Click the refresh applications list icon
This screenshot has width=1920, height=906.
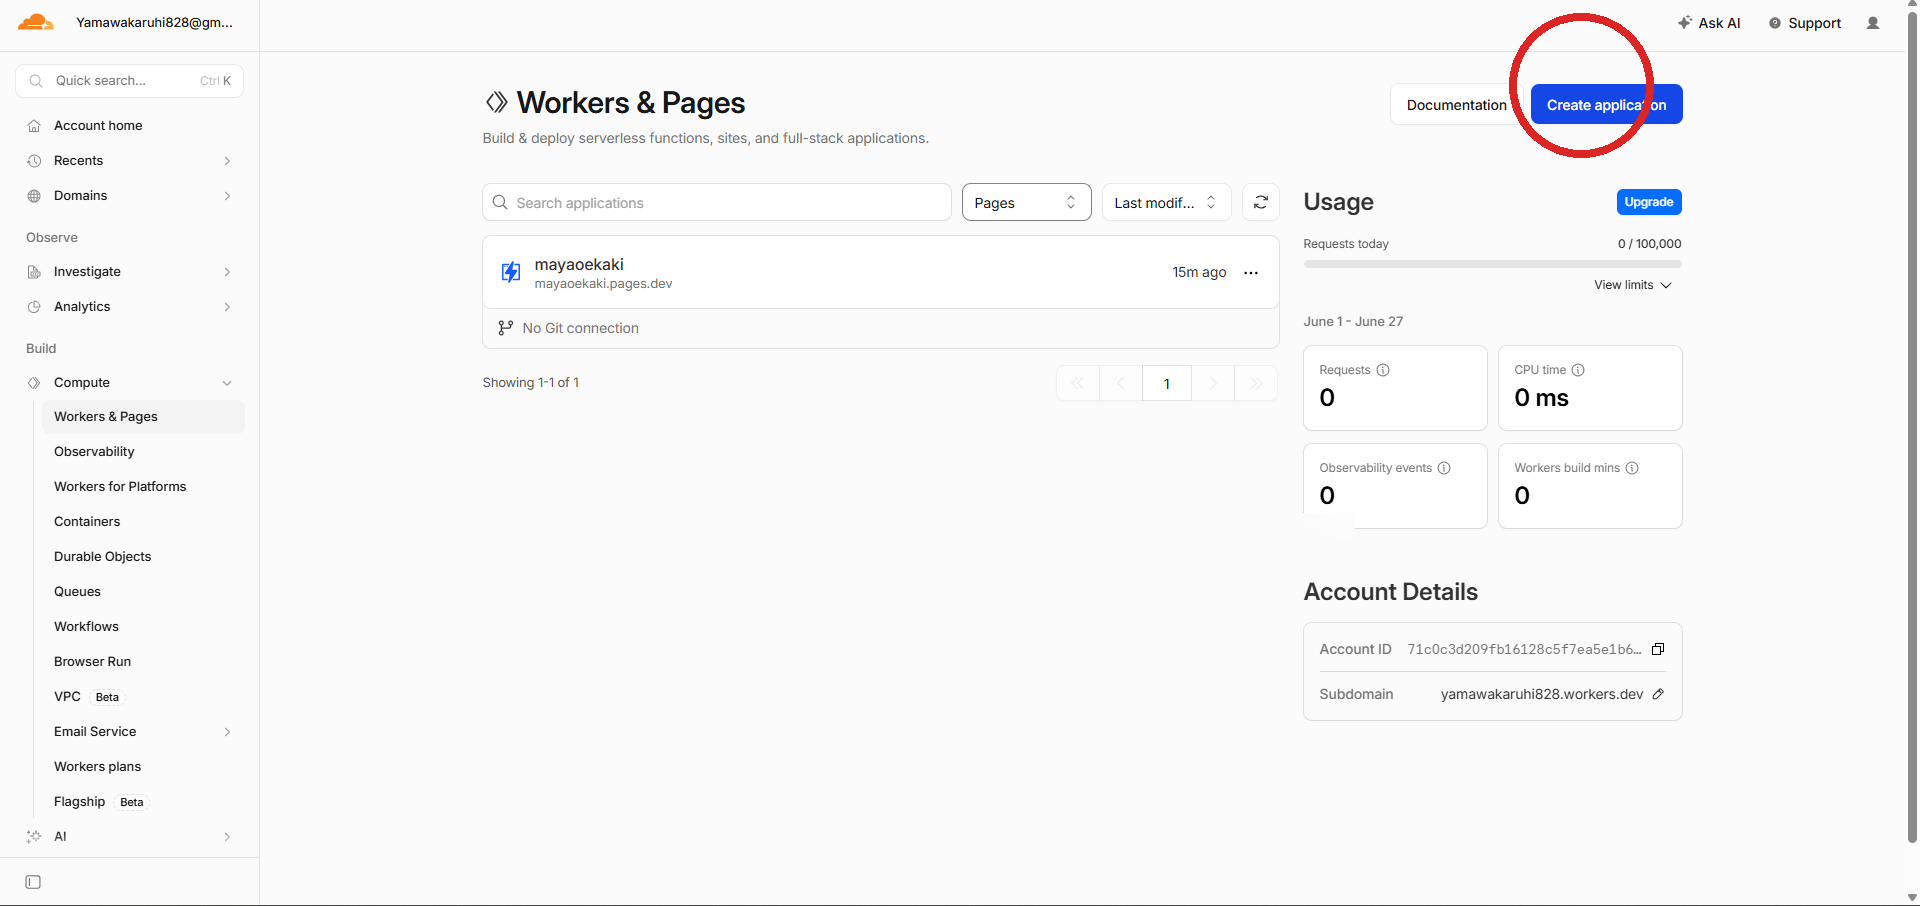(x=1261, y=202)
